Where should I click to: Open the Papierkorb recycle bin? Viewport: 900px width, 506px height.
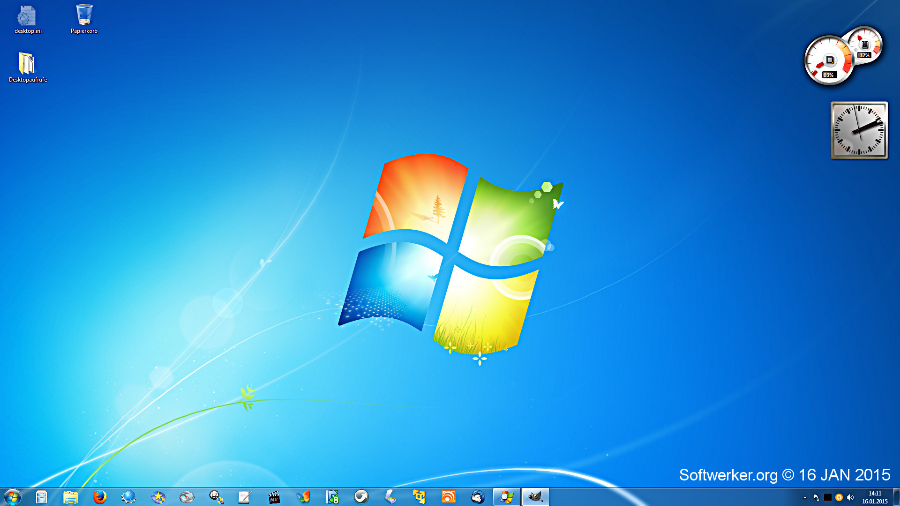coord(84,15)
